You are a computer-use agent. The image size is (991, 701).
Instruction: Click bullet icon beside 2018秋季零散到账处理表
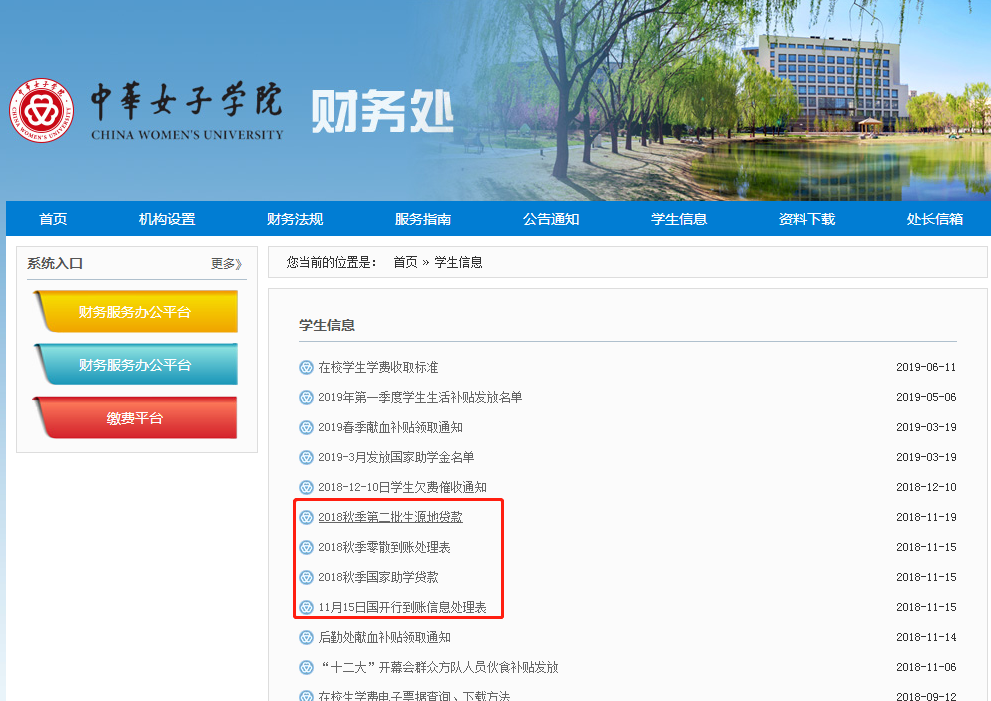306,547
